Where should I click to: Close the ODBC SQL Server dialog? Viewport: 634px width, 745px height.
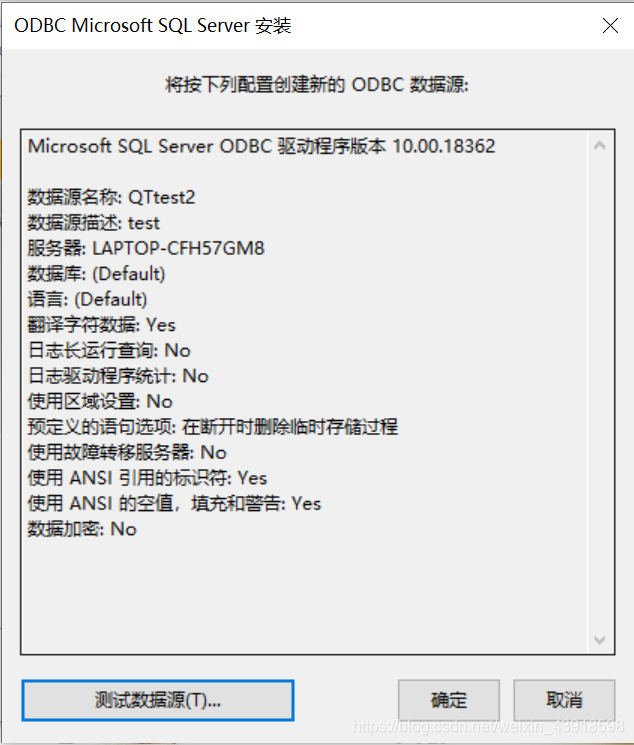pos(610,25)
